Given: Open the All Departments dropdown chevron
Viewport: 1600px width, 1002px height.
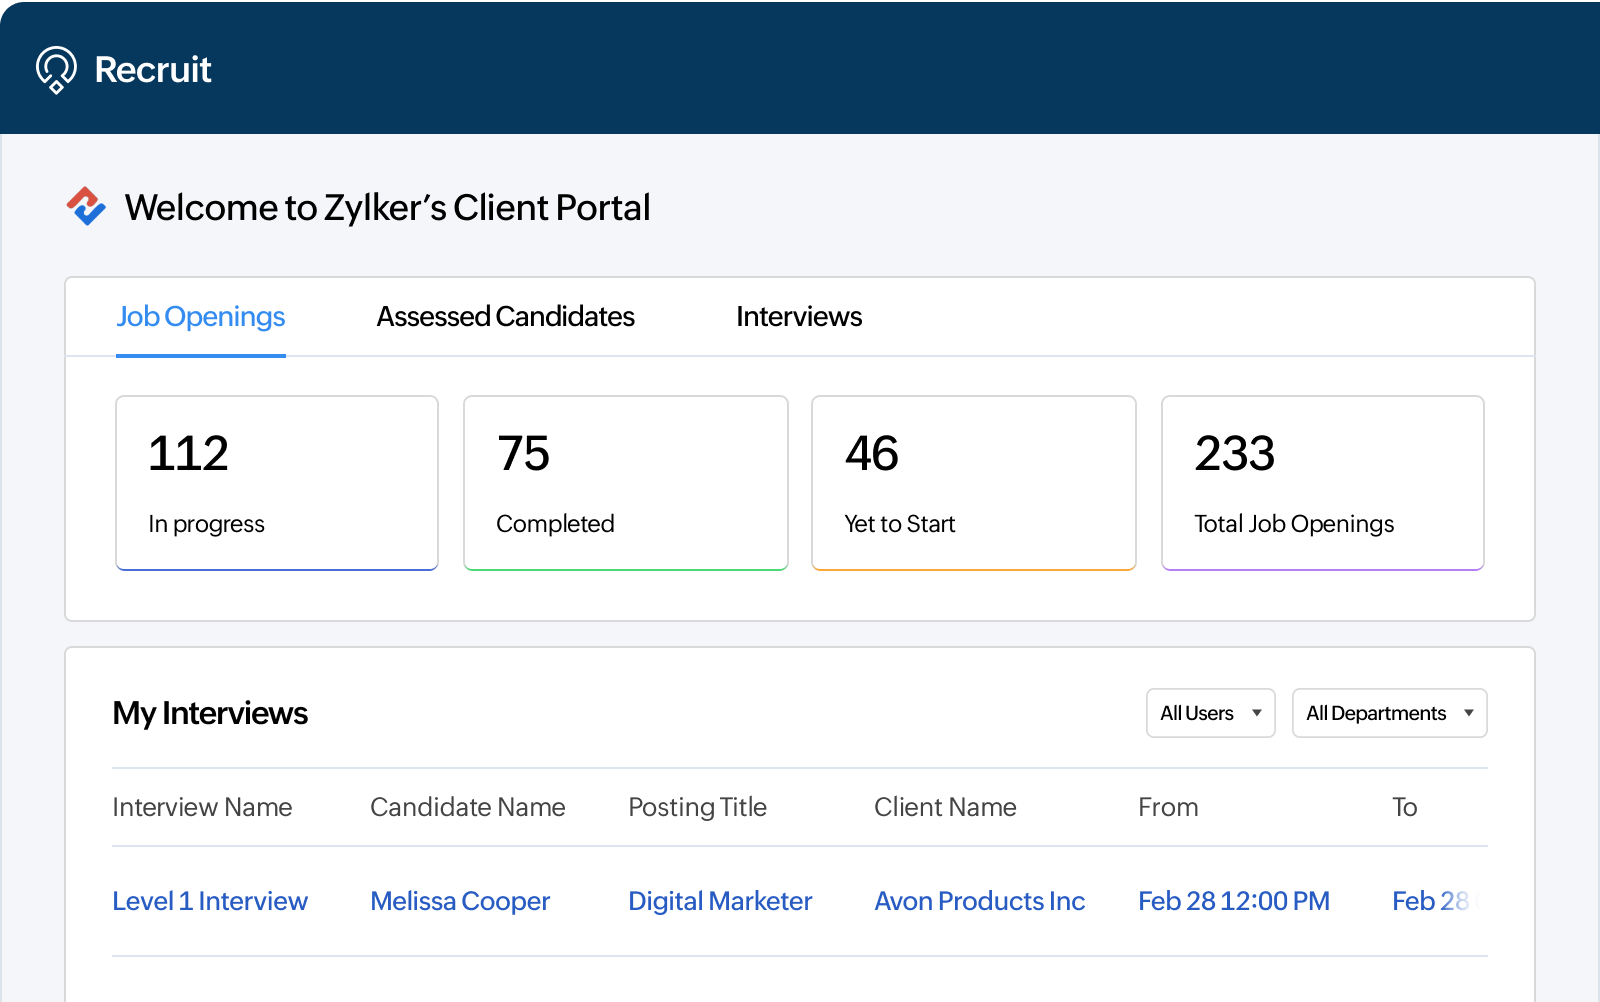Looking at the screenshot, I should pos(1470,713).
